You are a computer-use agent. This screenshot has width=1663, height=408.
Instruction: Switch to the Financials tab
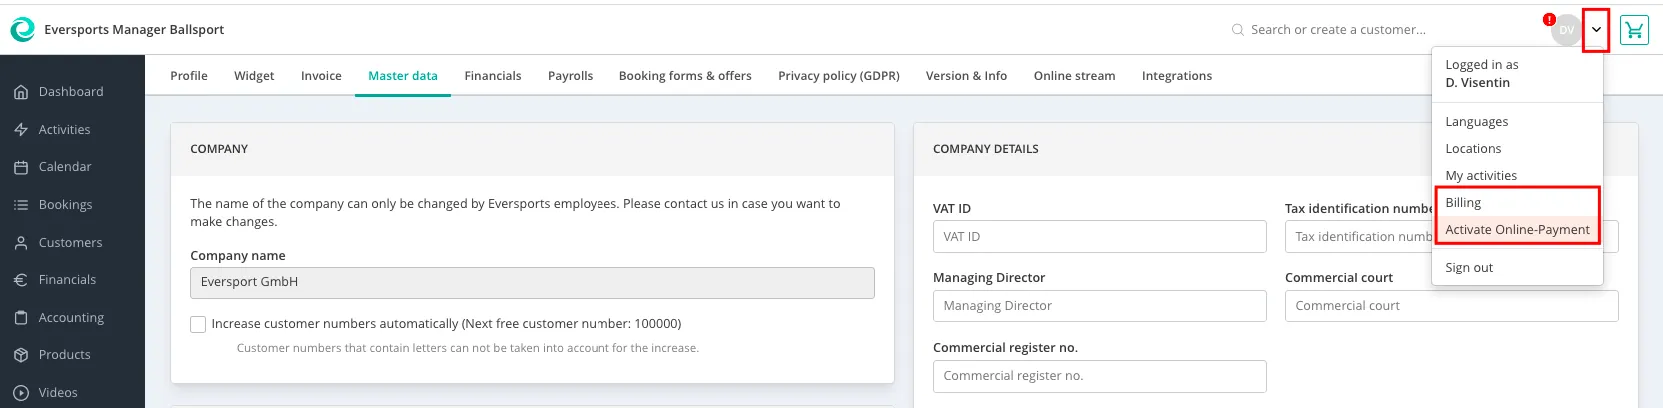click(x=492, y=76)
